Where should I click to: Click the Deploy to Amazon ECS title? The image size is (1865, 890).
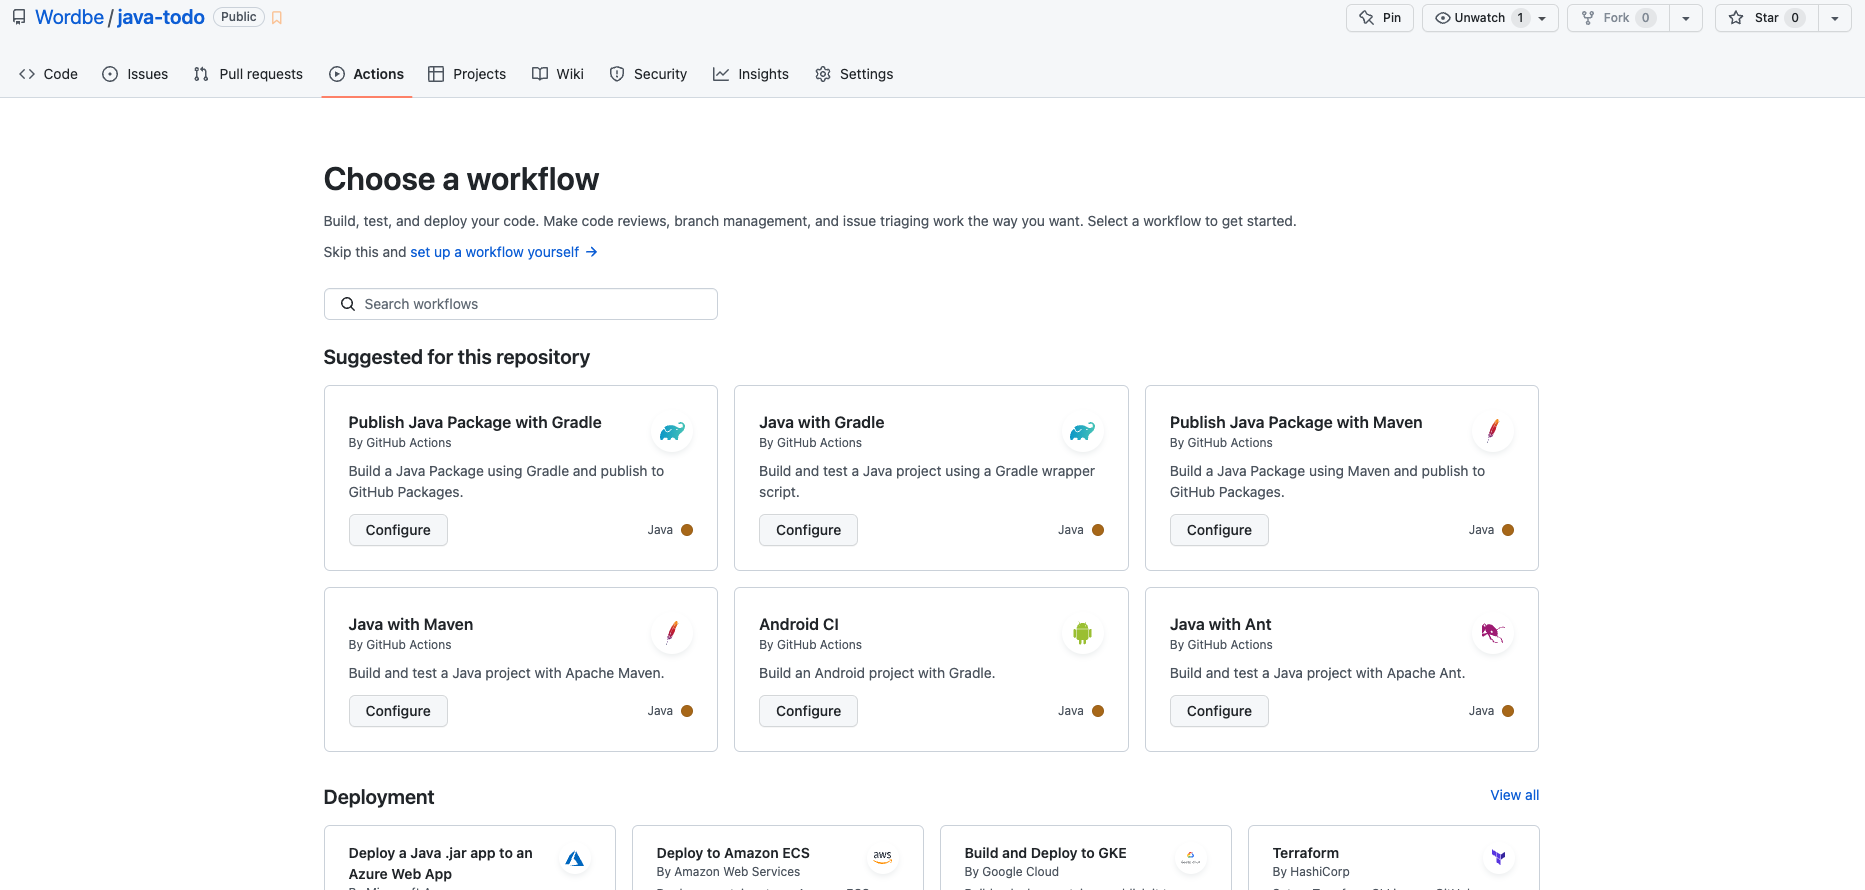tap(733, 853)
